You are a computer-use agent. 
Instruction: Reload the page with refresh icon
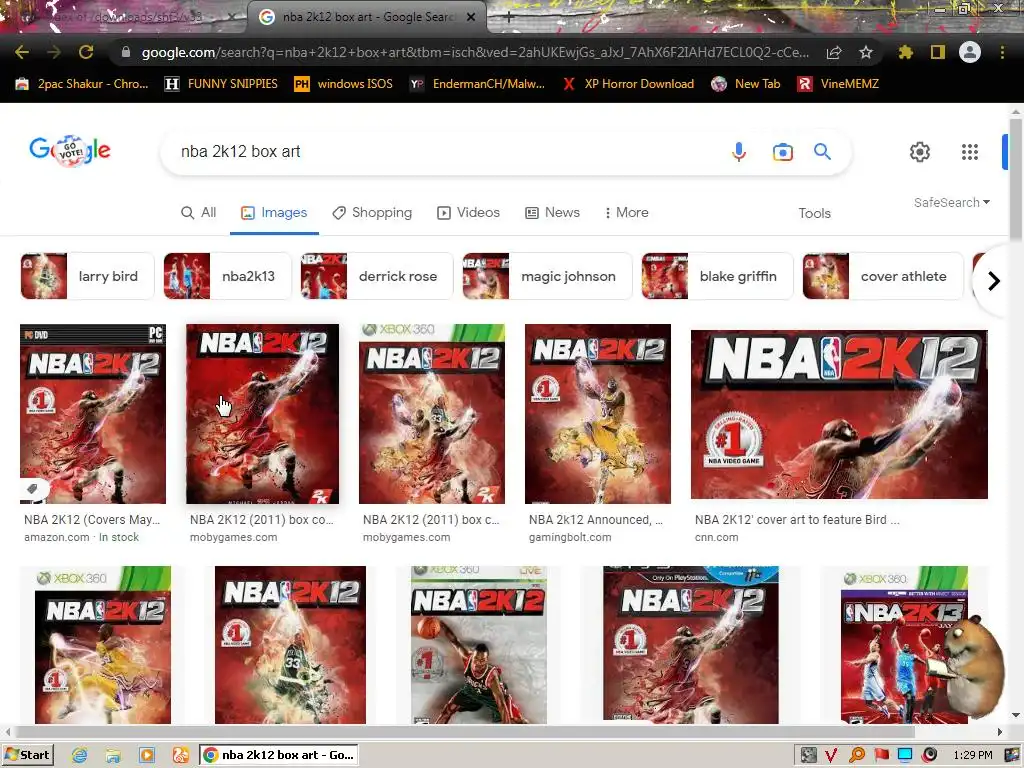pos(86,52)
